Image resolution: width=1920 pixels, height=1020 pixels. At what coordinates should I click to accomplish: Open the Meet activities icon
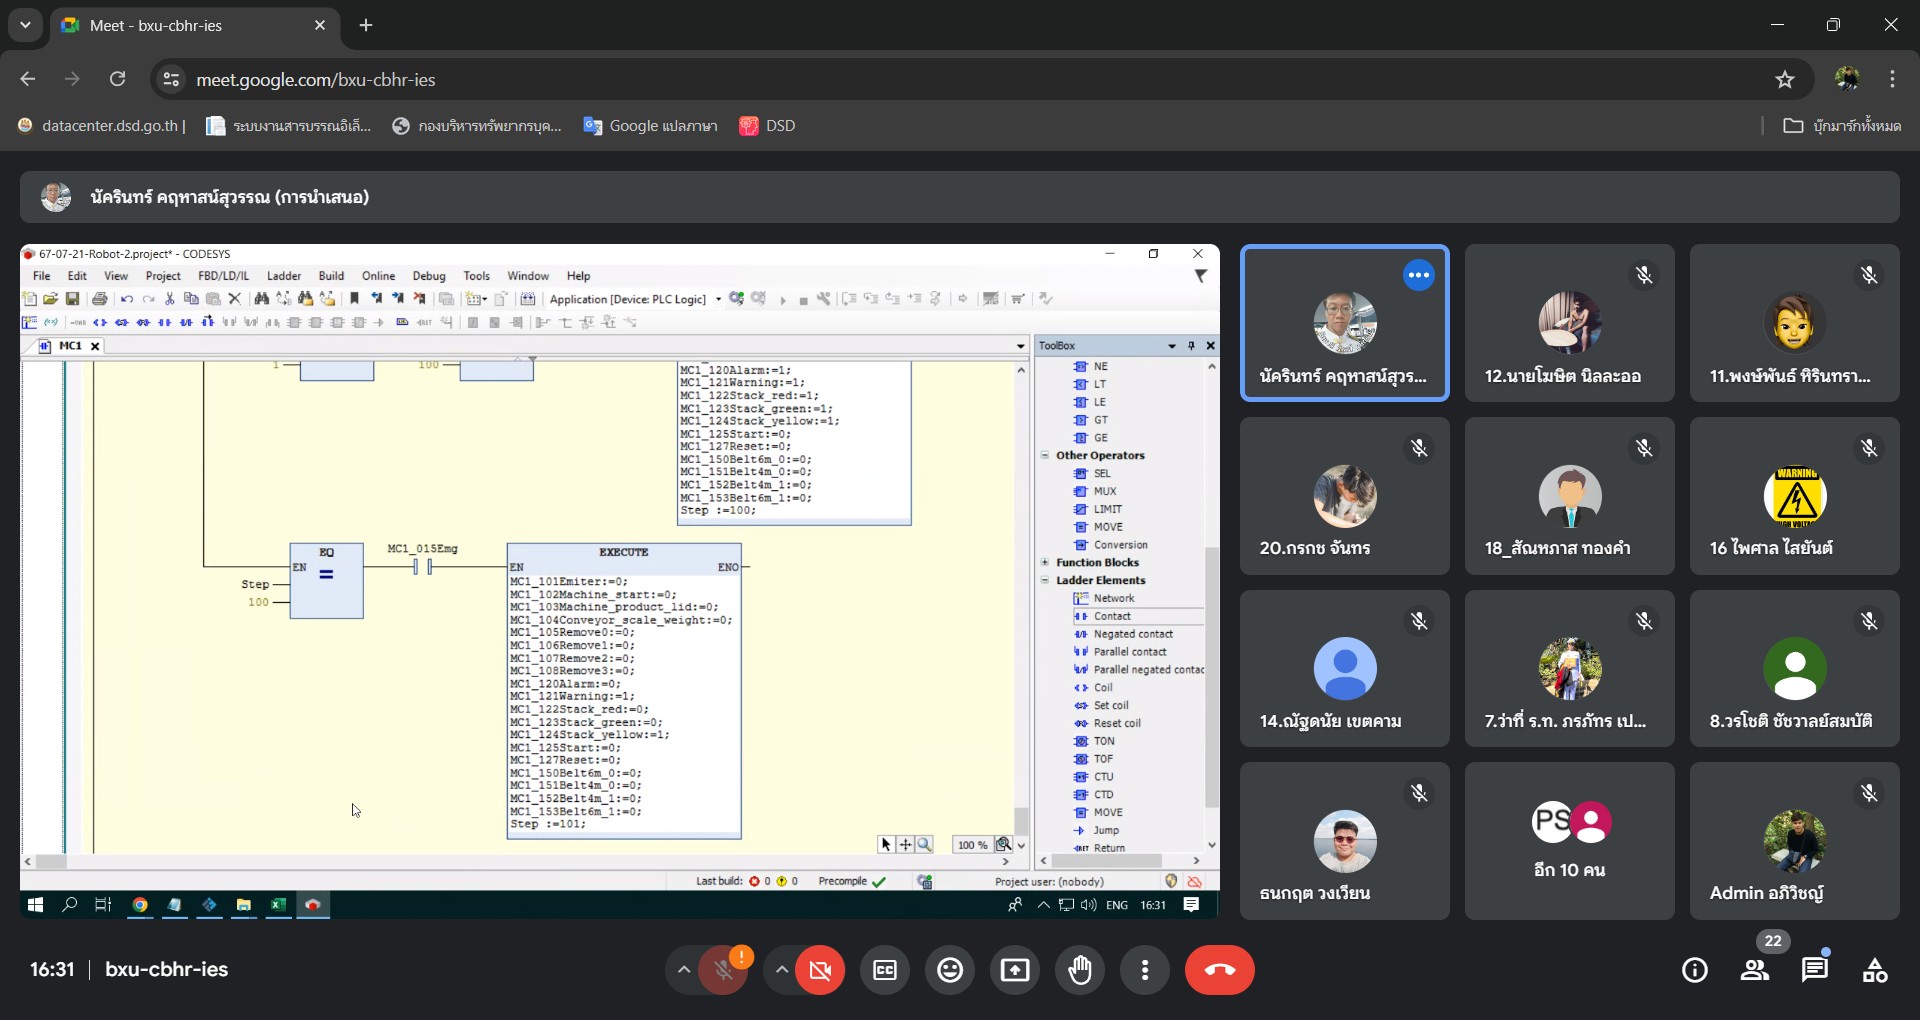(1875, 970)
